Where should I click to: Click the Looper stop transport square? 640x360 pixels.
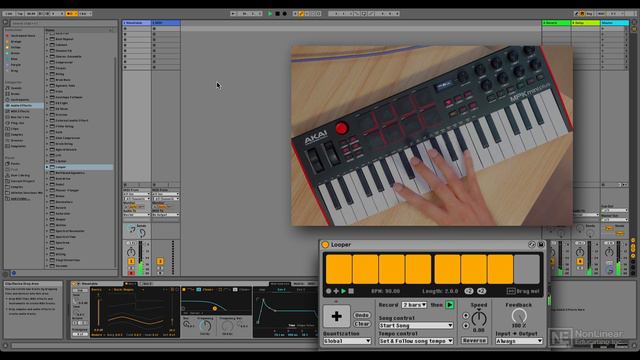[351, 291]
